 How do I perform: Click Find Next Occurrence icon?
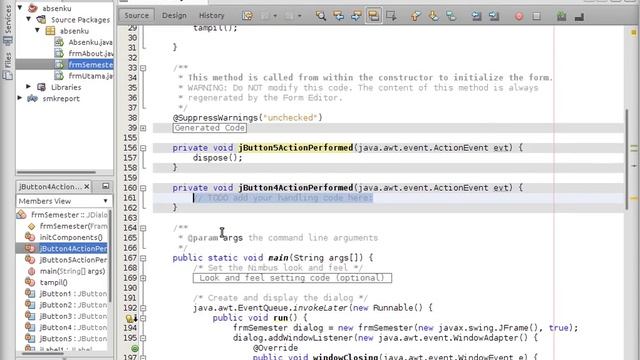(x=356, y=16)
